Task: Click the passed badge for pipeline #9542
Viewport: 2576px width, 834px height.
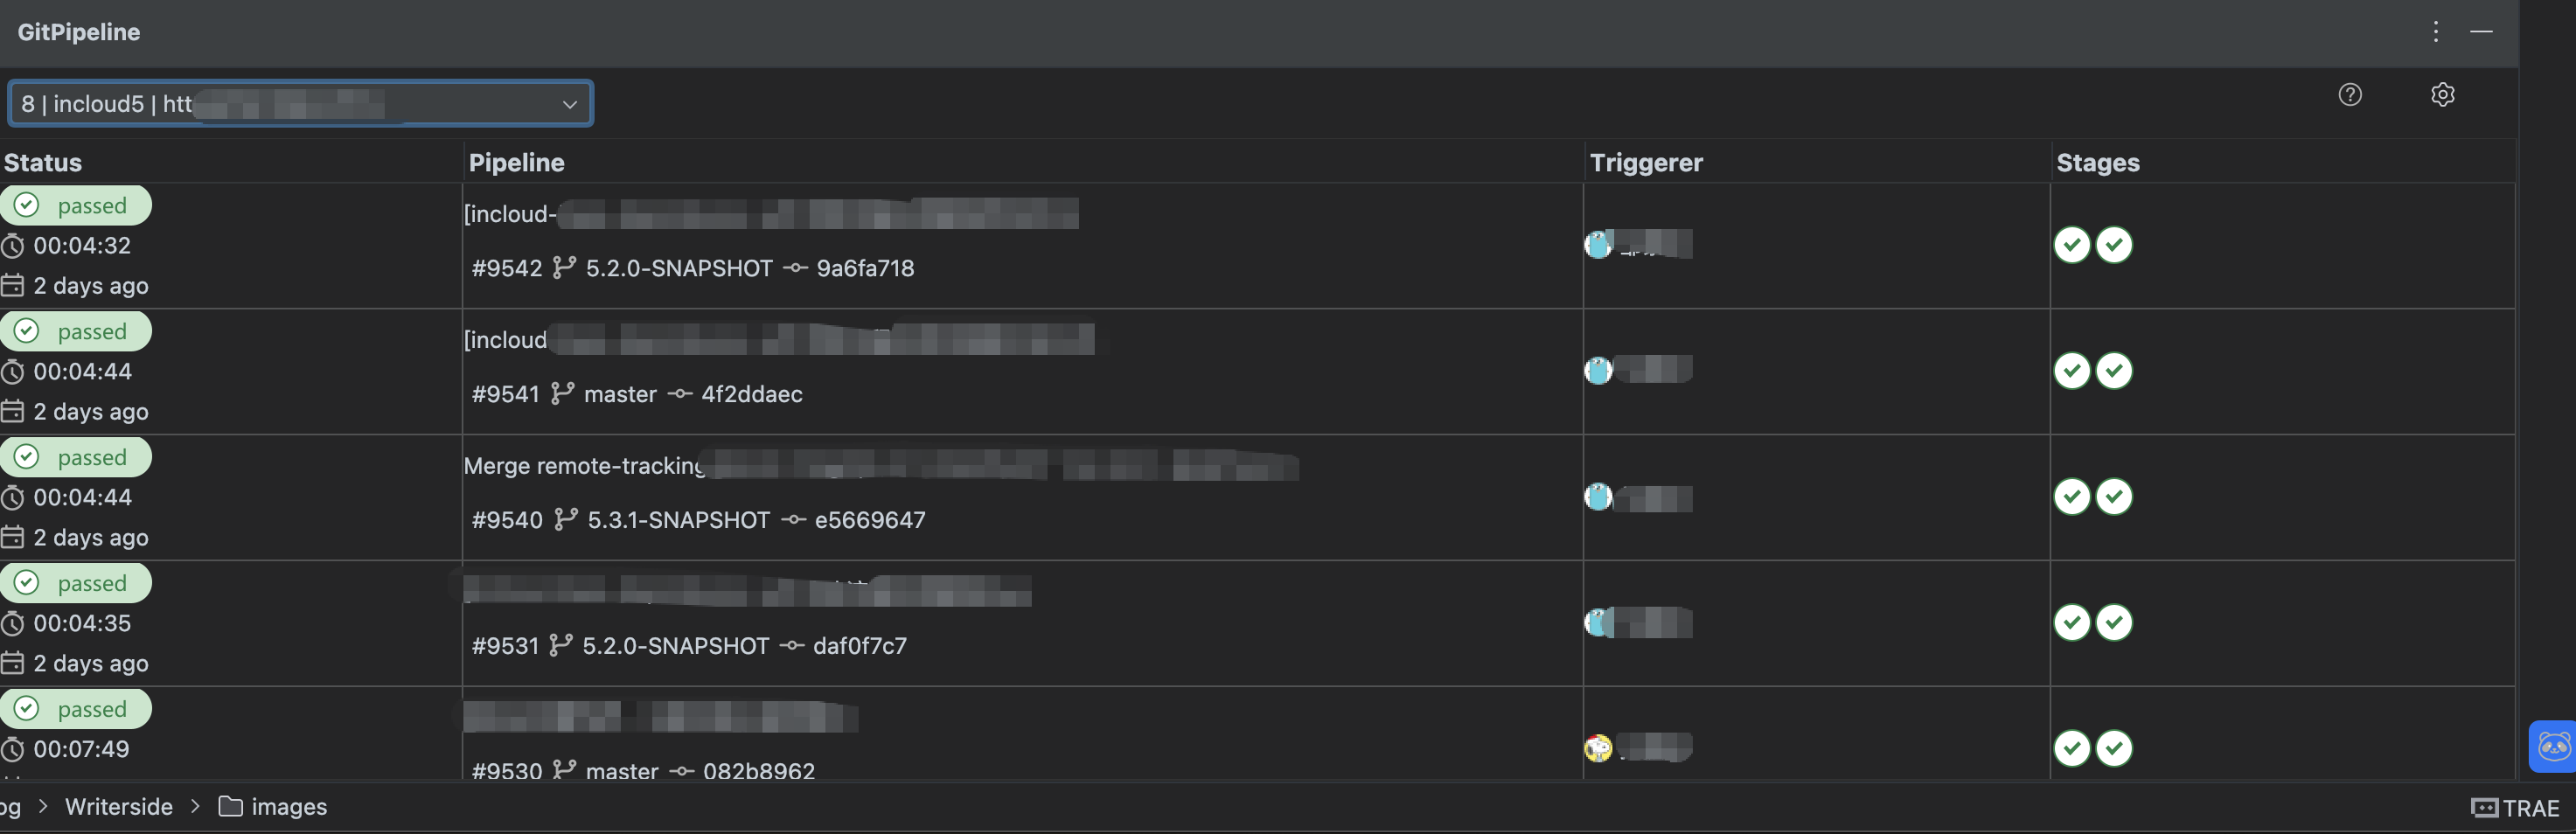Action: click(x=77, y=206)
